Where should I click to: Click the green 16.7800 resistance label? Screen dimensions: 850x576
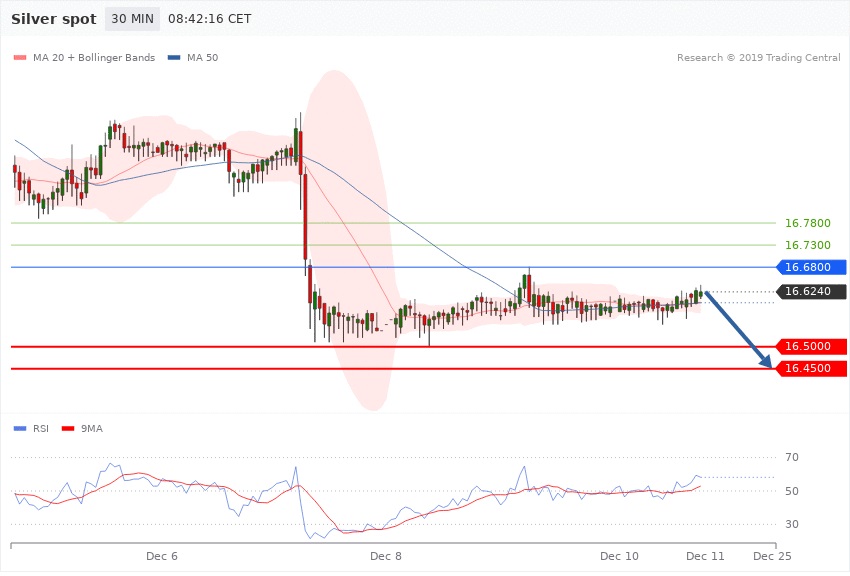[808, 223]
